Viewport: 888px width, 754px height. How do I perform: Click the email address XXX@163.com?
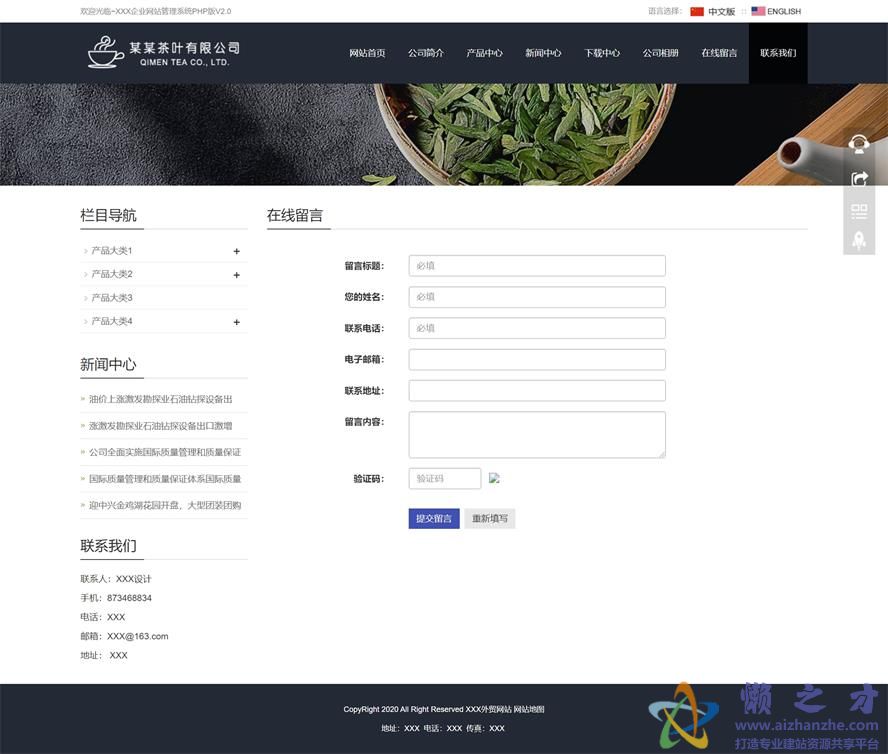pos(140,636)
